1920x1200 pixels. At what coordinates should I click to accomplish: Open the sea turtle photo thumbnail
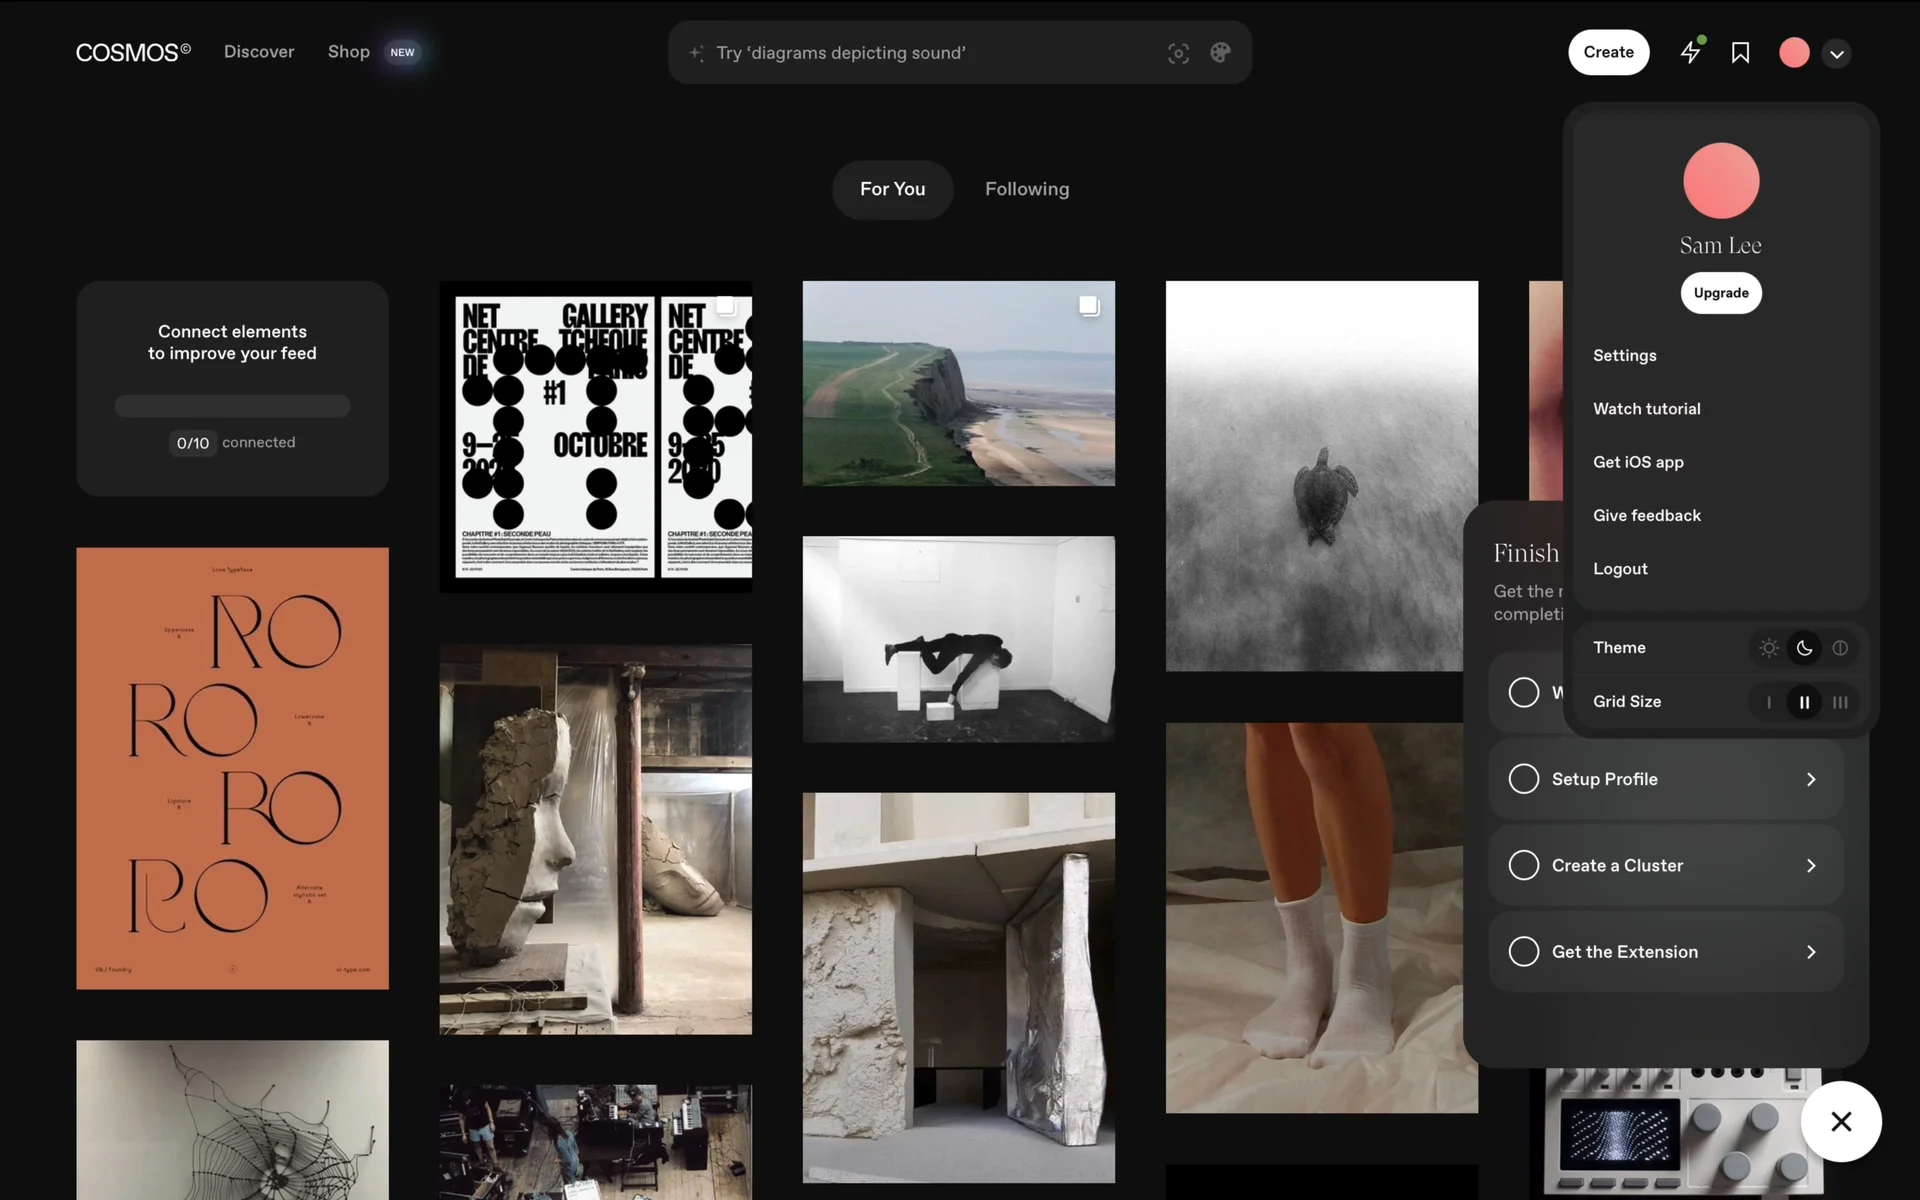(x=1321, y=475)
